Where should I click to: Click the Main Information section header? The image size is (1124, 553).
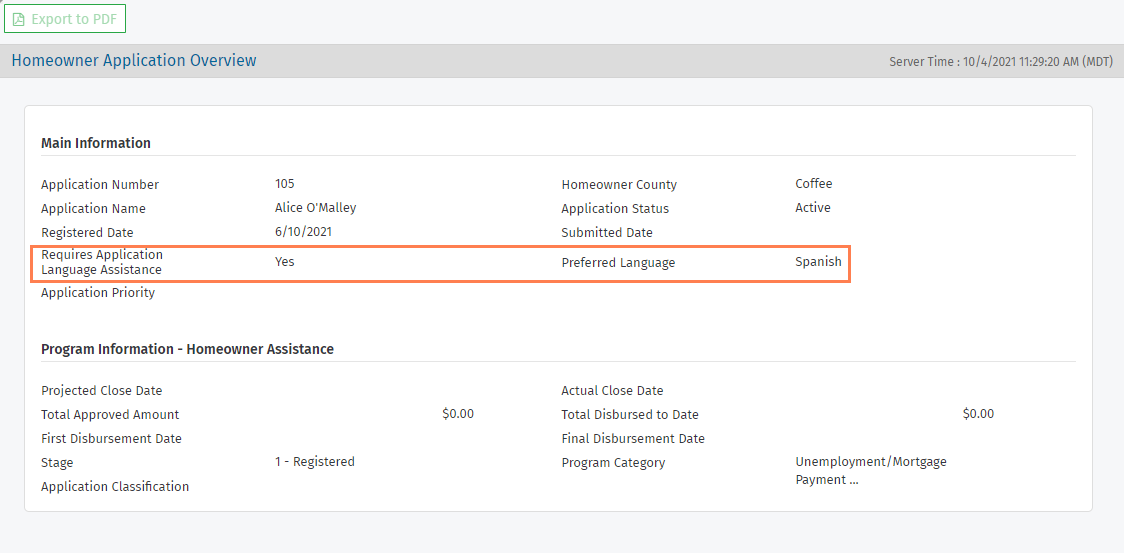coord(96,143)
